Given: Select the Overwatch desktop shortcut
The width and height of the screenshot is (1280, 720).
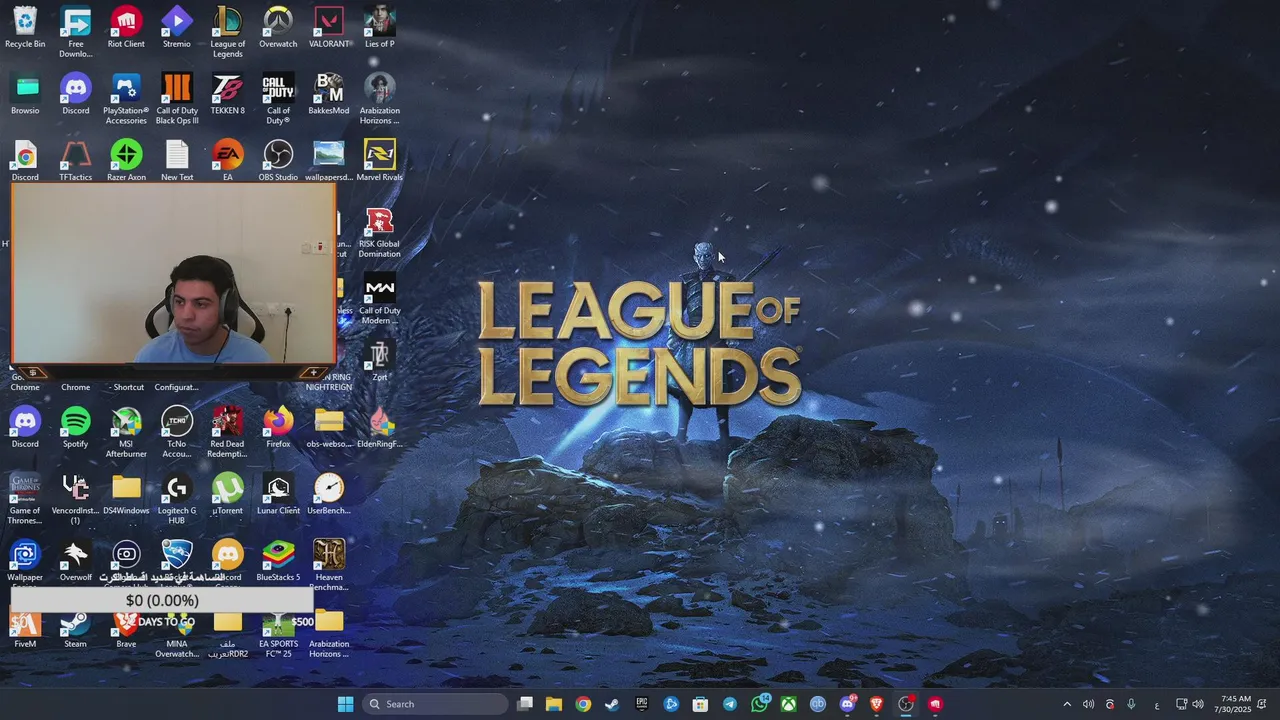Looking at the screenshot, I should click(278, 27).
